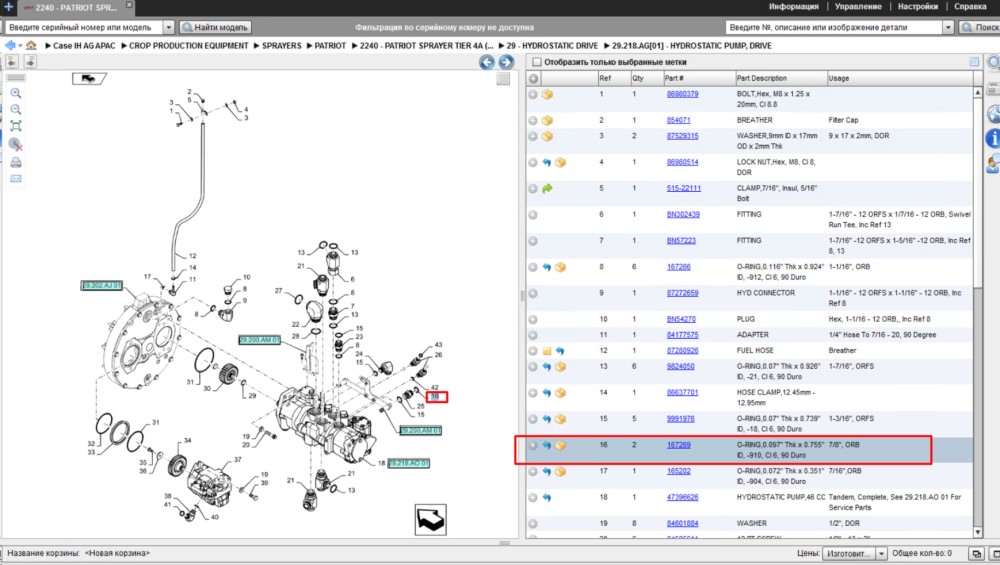Viewport: 1000px width, 565px height.
Task: Select round marker for WASHER 84601884
Action: click(x=533, y=524)
